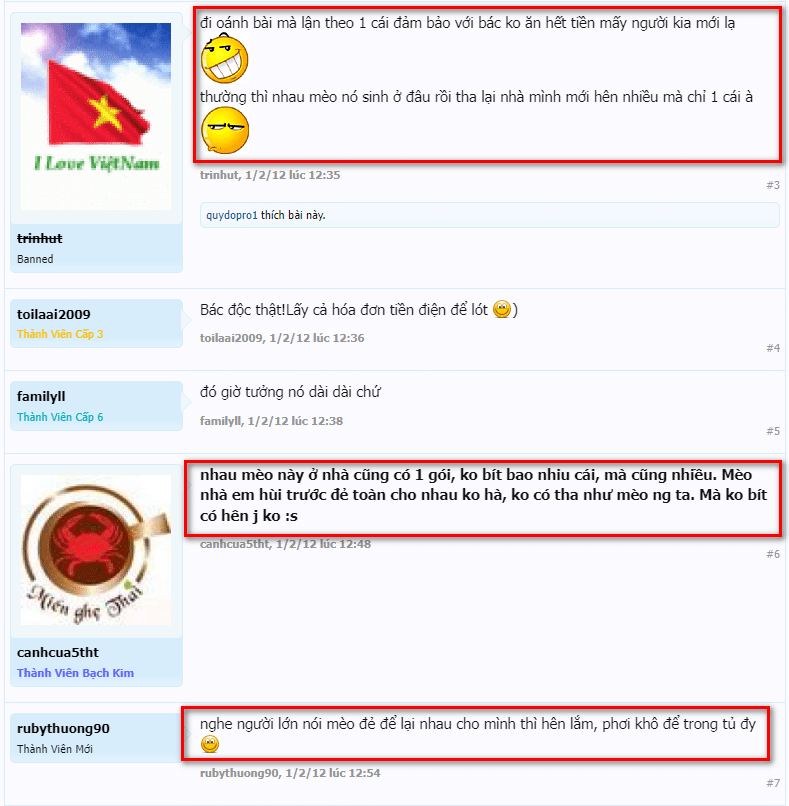789x806 pixels.
Task: Click timestamp 1/2/12 lúc 12:35 under trinhut's post
Action: (292, 175)
